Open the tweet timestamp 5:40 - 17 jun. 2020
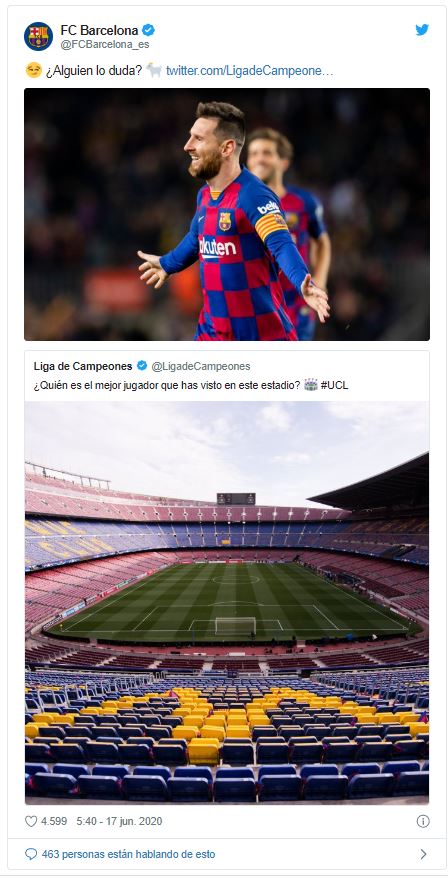Screen dimensions: 448x889 (119, 821)
